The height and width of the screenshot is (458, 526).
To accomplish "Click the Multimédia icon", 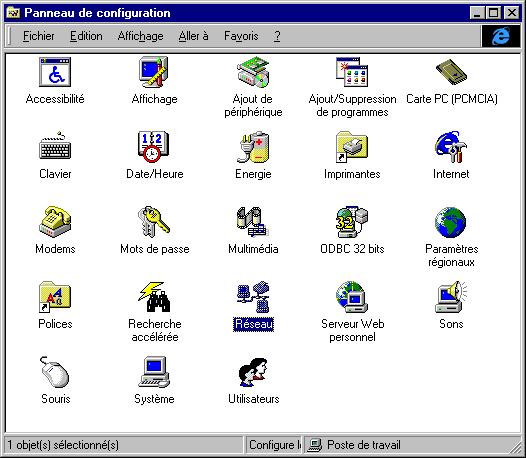I will [253, 221].
